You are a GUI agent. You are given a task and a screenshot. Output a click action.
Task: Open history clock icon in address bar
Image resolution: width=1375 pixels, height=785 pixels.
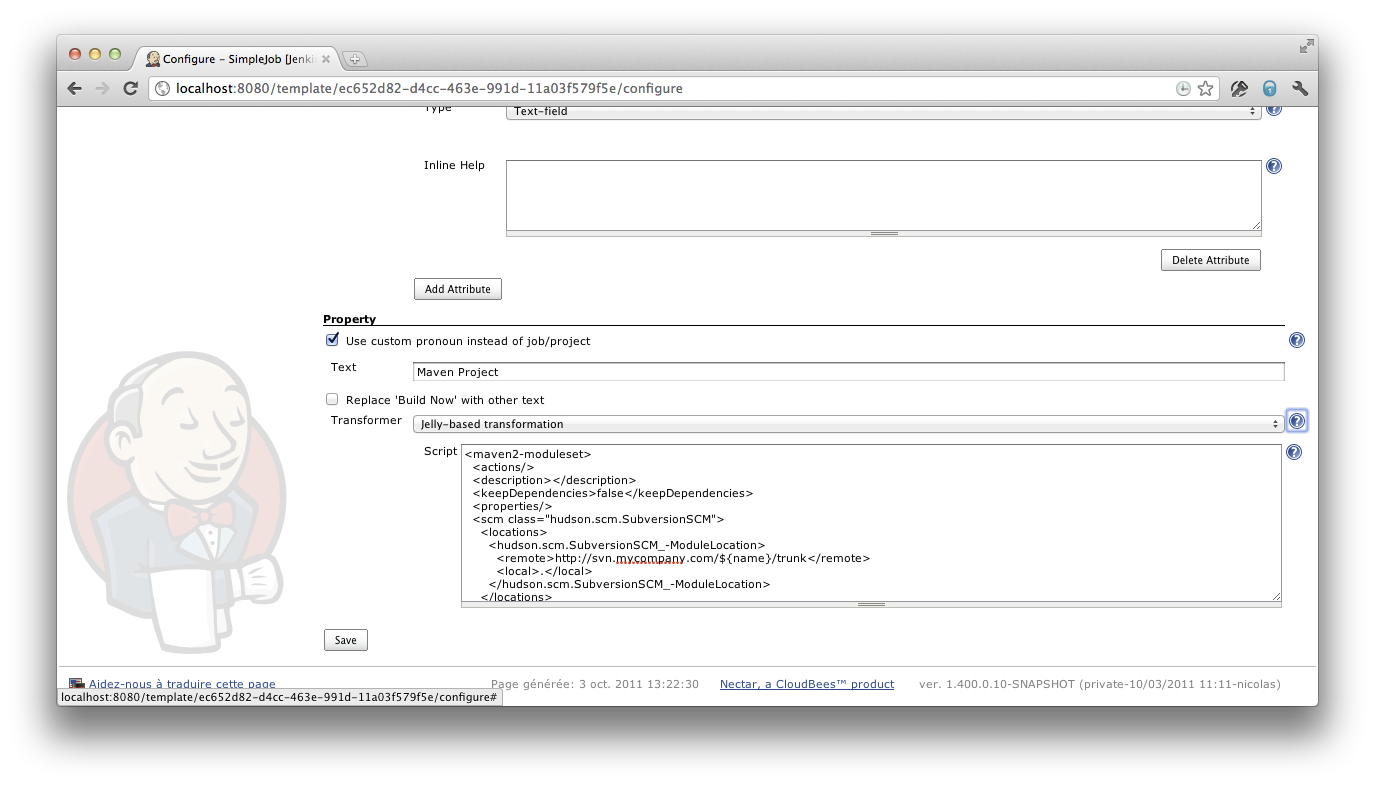click(x=1183, y=88)
